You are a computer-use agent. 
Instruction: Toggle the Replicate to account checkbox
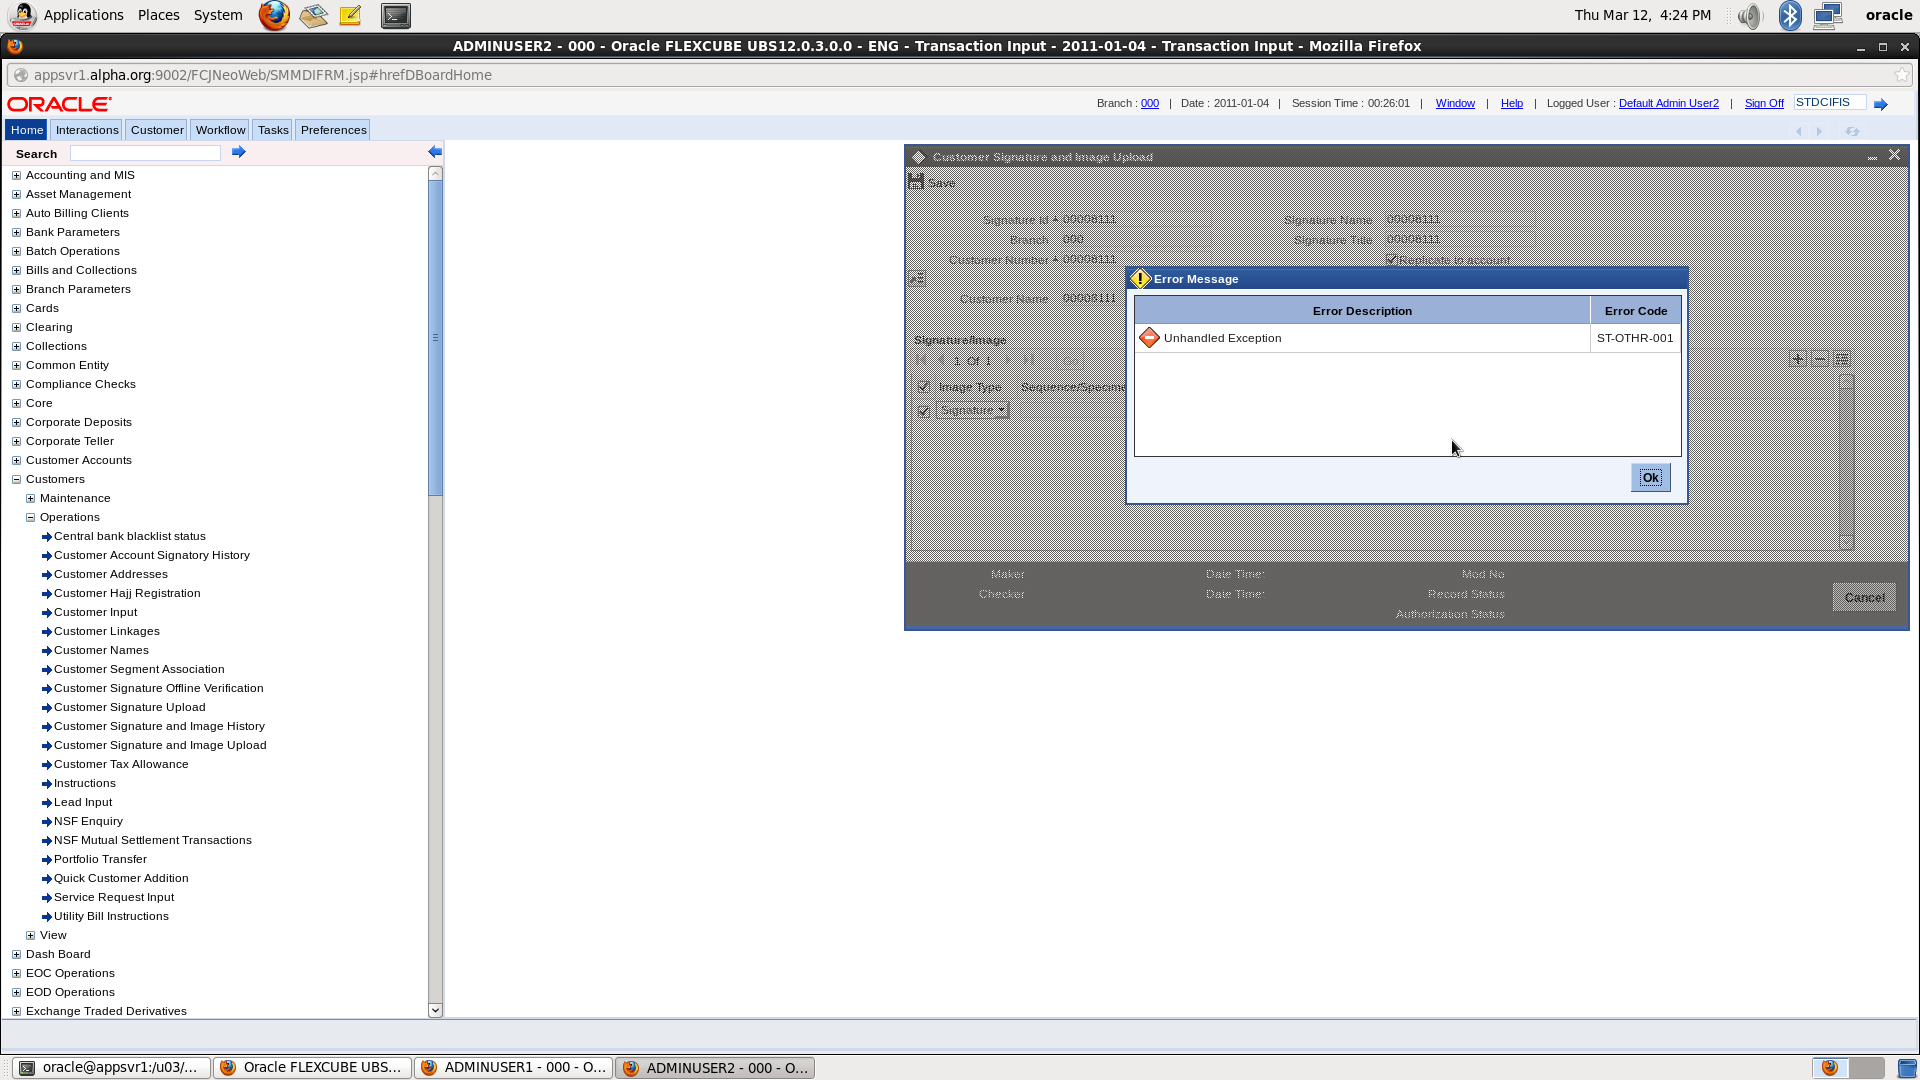(x=1391, y=260)
